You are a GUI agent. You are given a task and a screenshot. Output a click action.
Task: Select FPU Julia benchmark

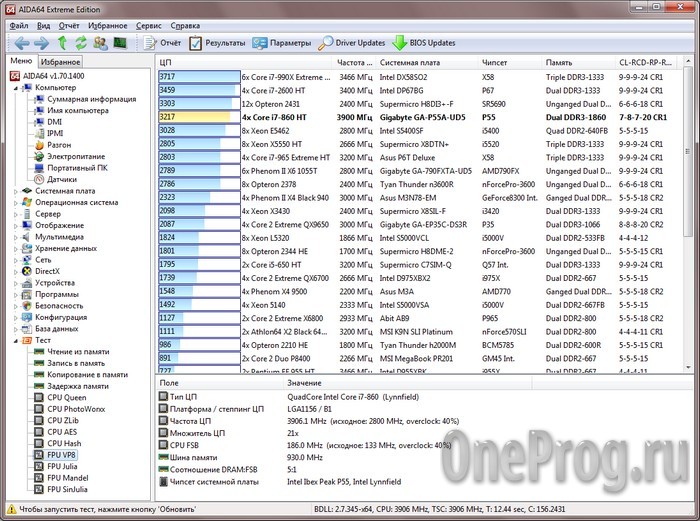click(62, 466)
